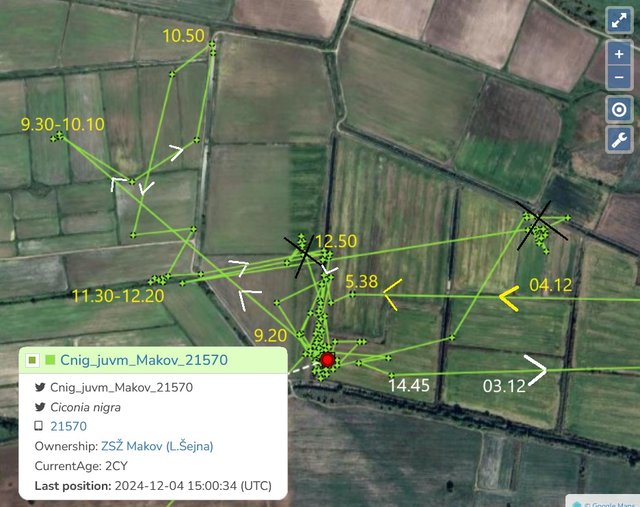
Task: Click the device icon beside 21570
Action: pos(38,426)
